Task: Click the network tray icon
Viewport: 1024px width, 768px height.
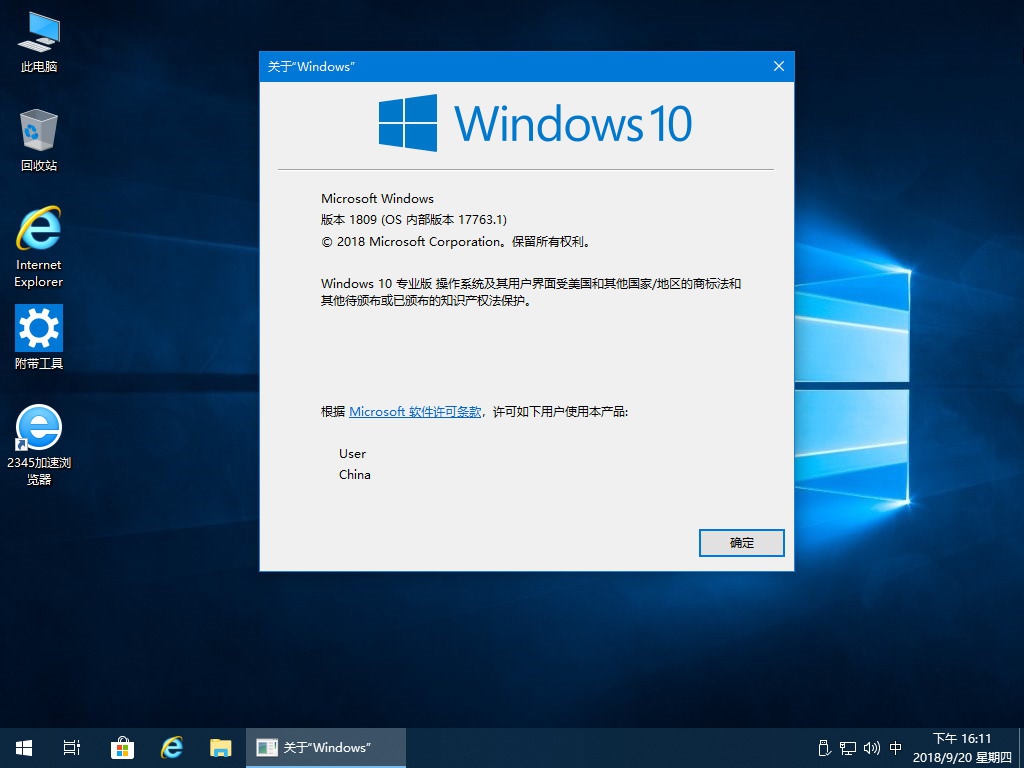Action: [x=848, y=748]
